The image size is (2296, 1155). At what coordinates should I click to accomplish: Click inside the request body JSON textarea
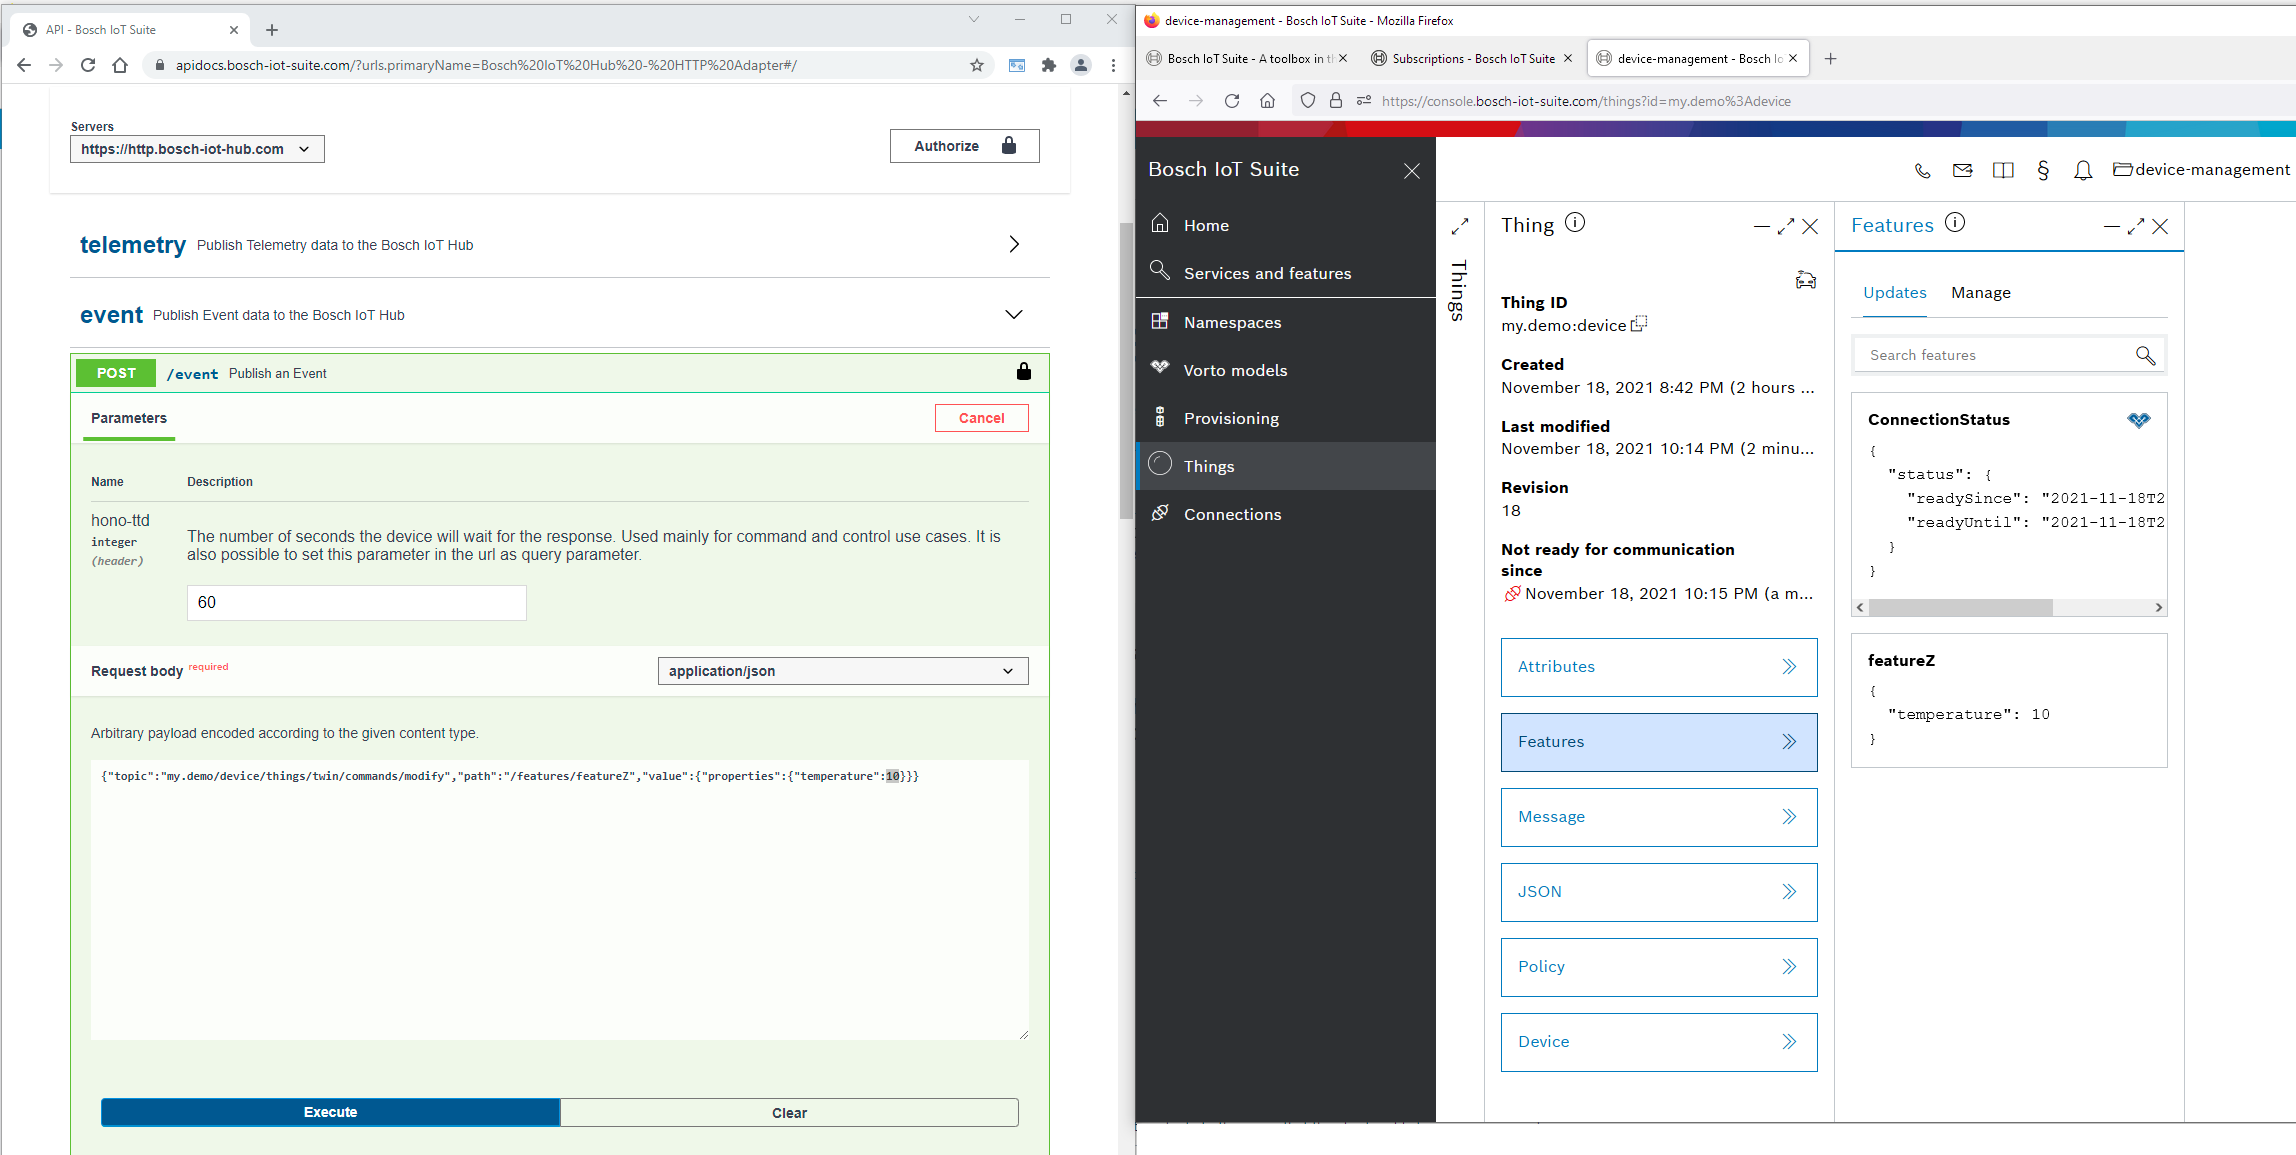pyautogui.click(x=559, y=900)
